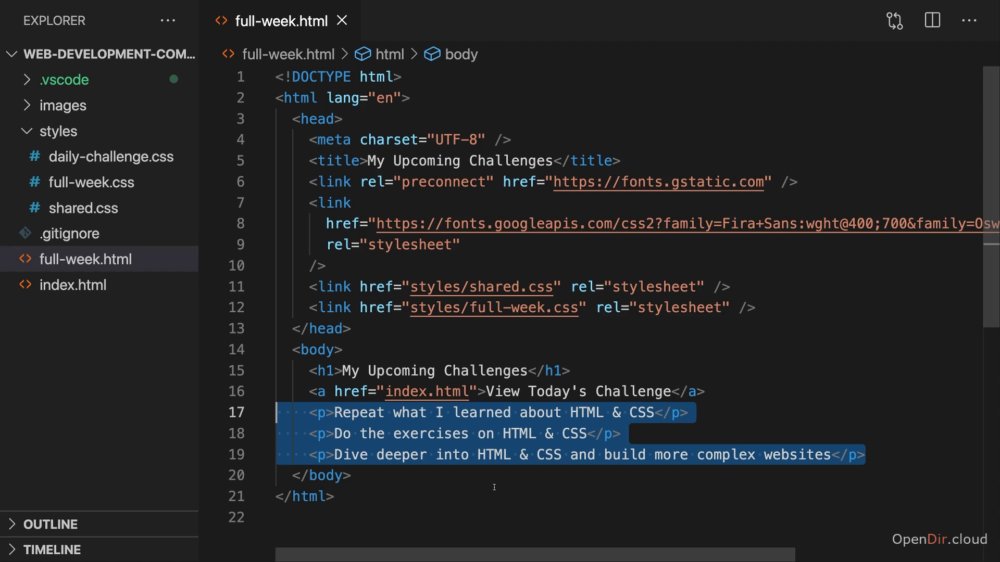Open the .vscode folder
Viewport: 1000px width, 562px height.
(64, 80)
